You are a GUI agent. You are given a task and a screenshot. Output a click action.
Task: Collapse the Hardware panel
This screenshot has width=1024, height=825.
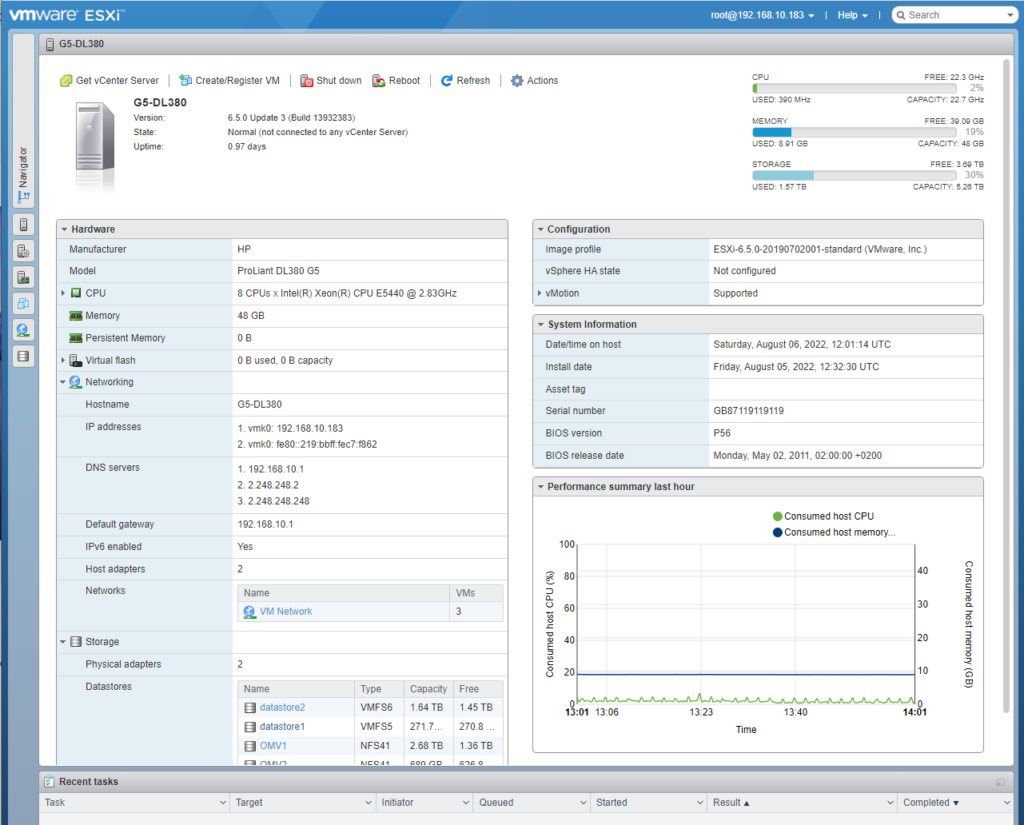pos(64,229)
